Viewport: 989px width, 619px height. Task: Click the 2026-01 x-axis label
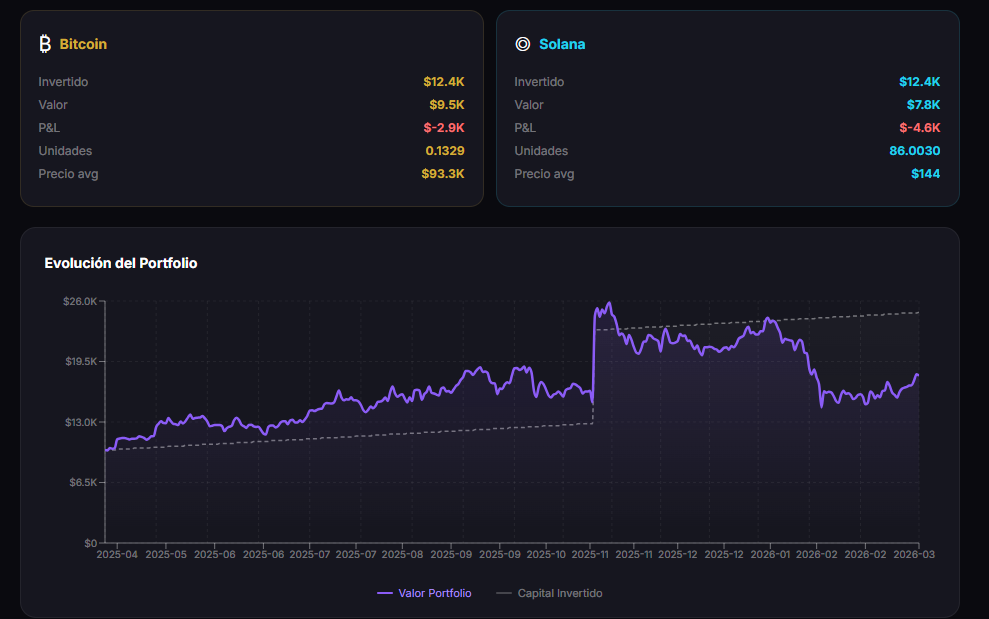pyautogui.click(x=770, y=554)
